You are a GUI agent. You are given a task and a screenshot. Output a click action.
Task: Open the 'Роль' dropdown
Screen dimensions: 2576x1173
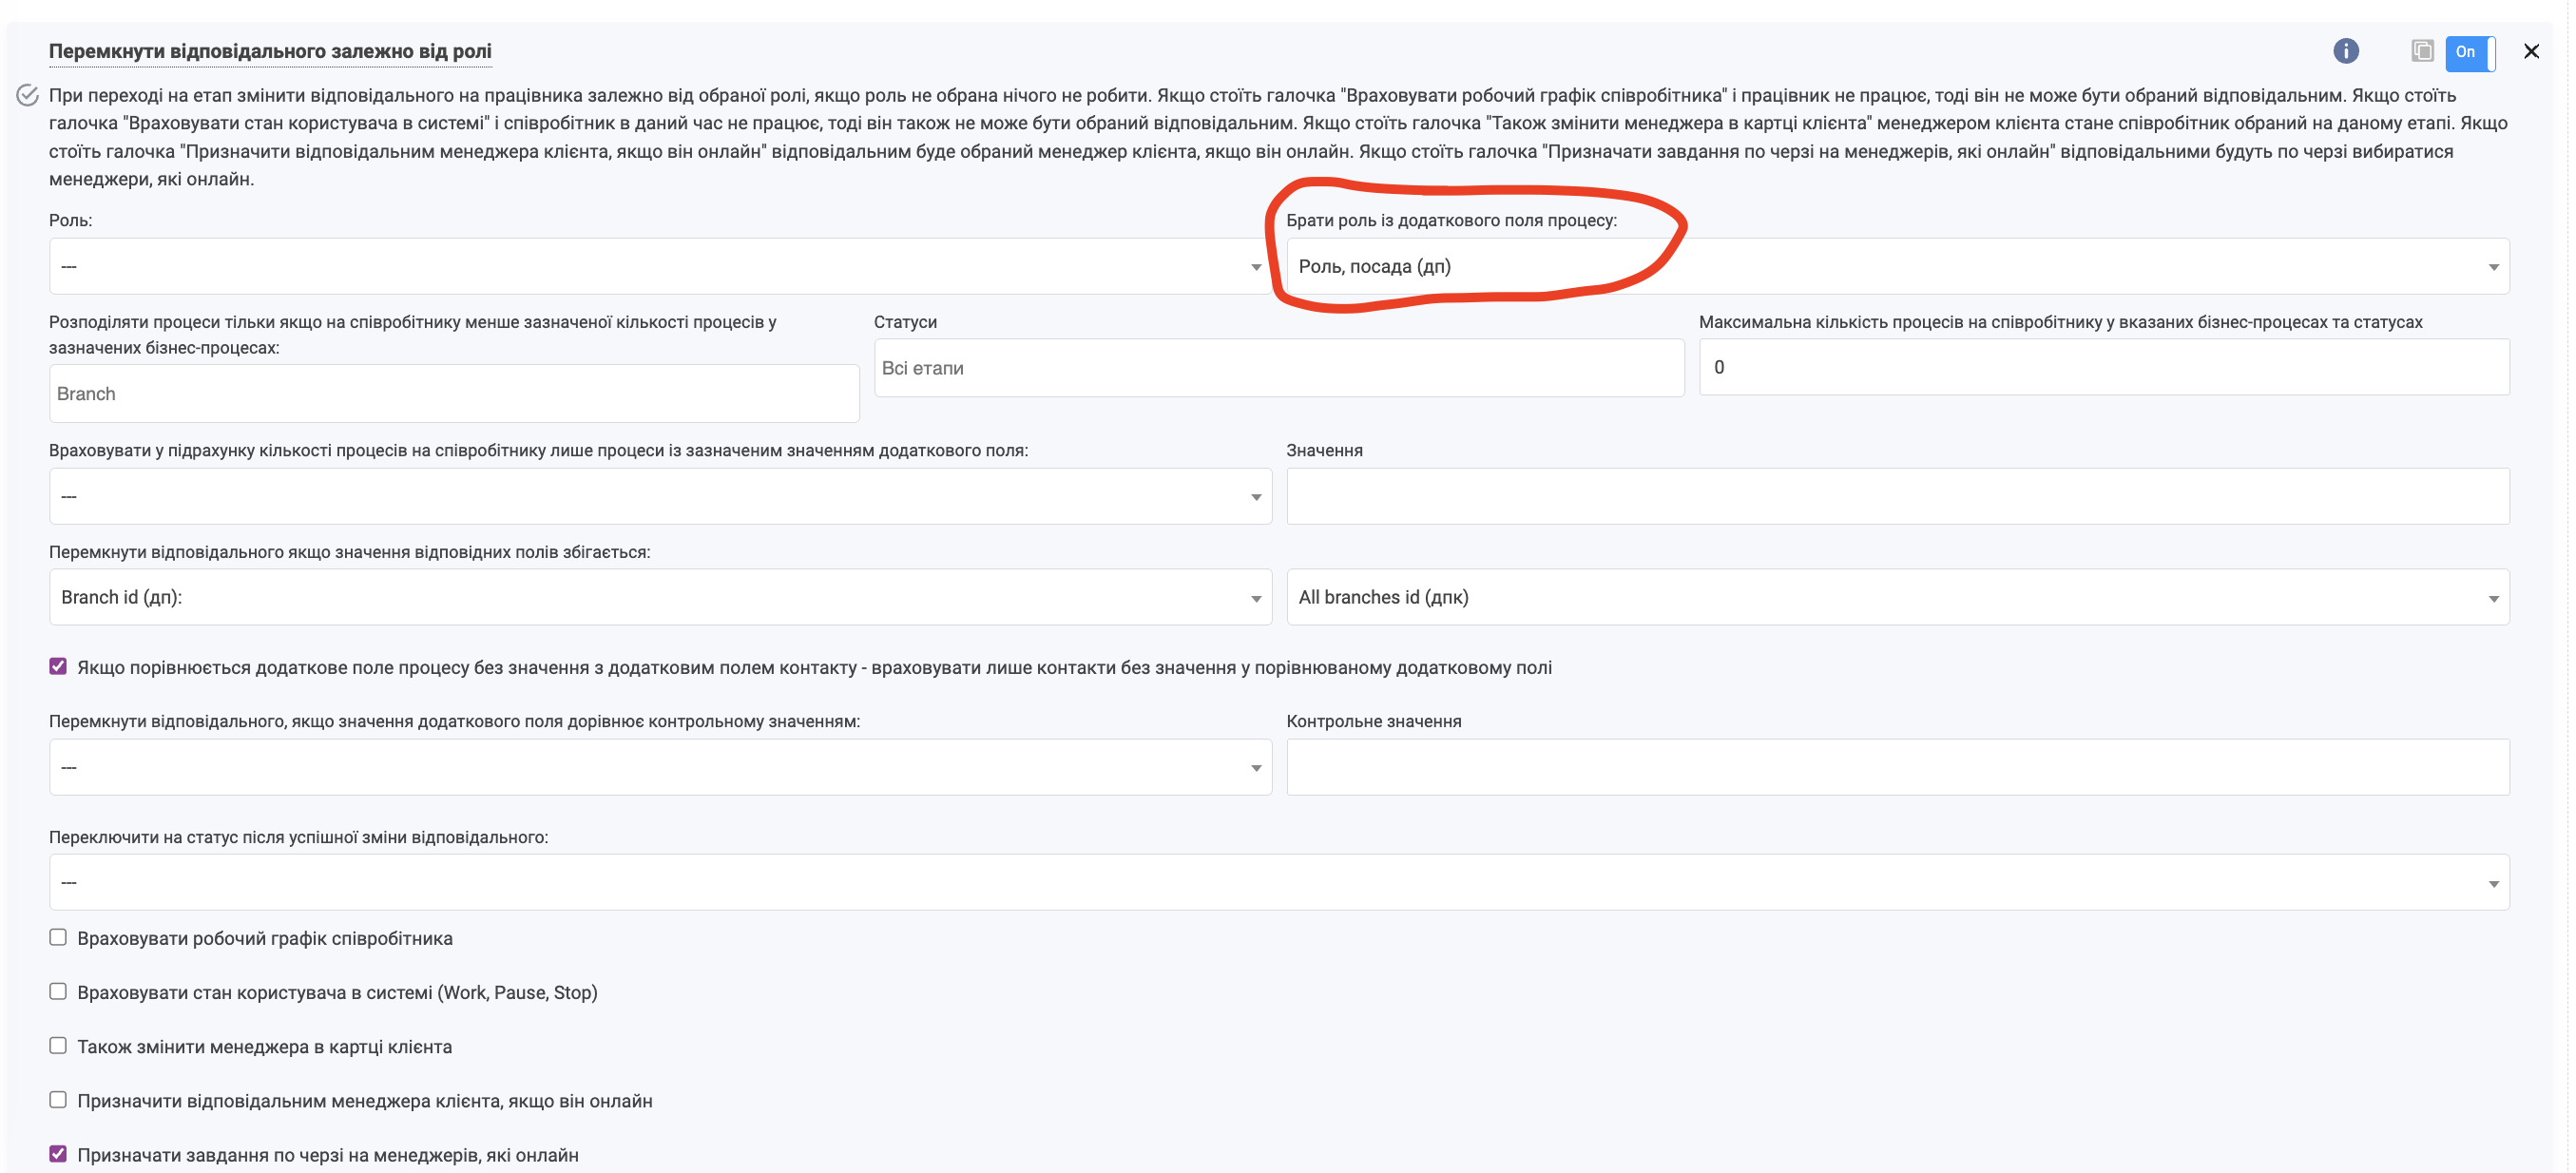click(660, 266)
